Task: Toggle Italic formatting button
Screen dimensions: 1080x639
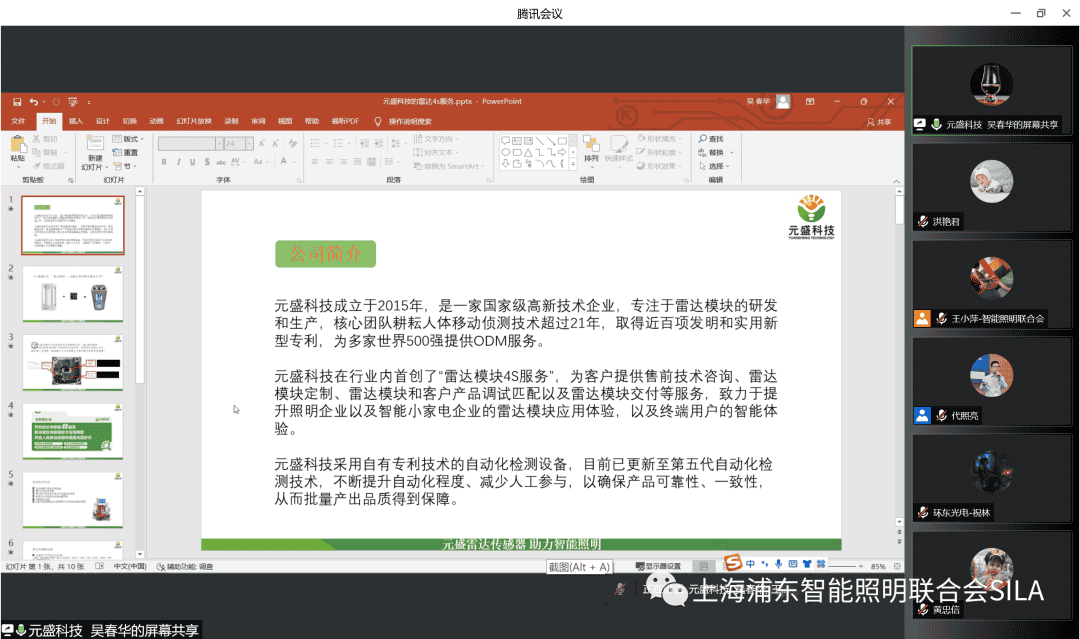Action: click(x=179, y=162)
